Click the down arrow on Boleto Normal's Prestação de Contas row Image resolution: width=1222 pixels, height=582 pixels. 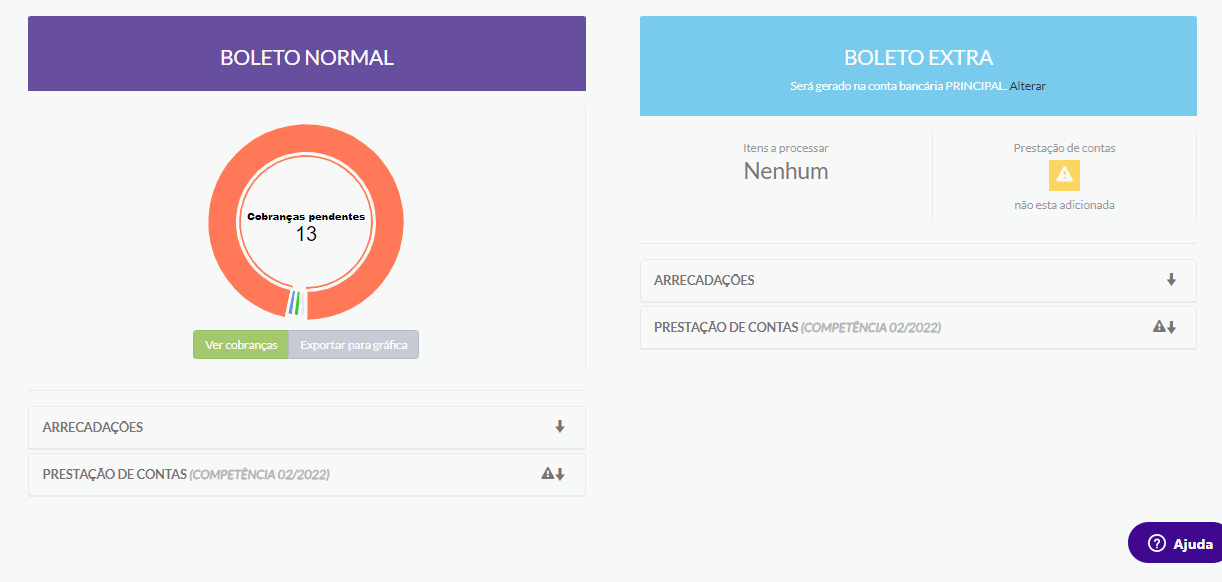[560, 474]
